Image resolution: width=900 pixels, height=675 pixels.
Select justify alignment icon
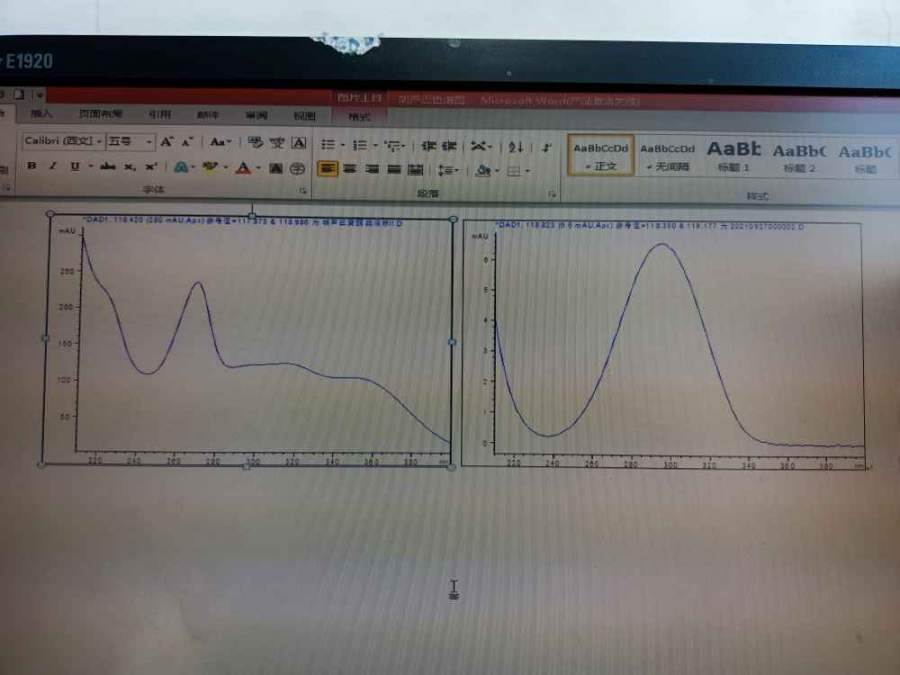tap(394, 169)
